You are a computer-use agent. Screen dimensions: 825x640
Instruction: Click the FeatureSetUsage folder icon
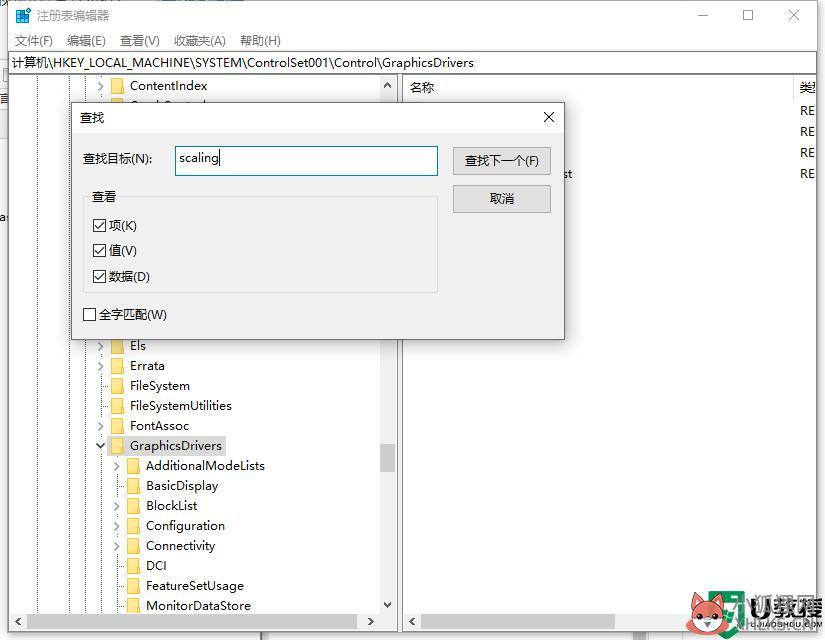pyautogui.click(x=134, y=586)
